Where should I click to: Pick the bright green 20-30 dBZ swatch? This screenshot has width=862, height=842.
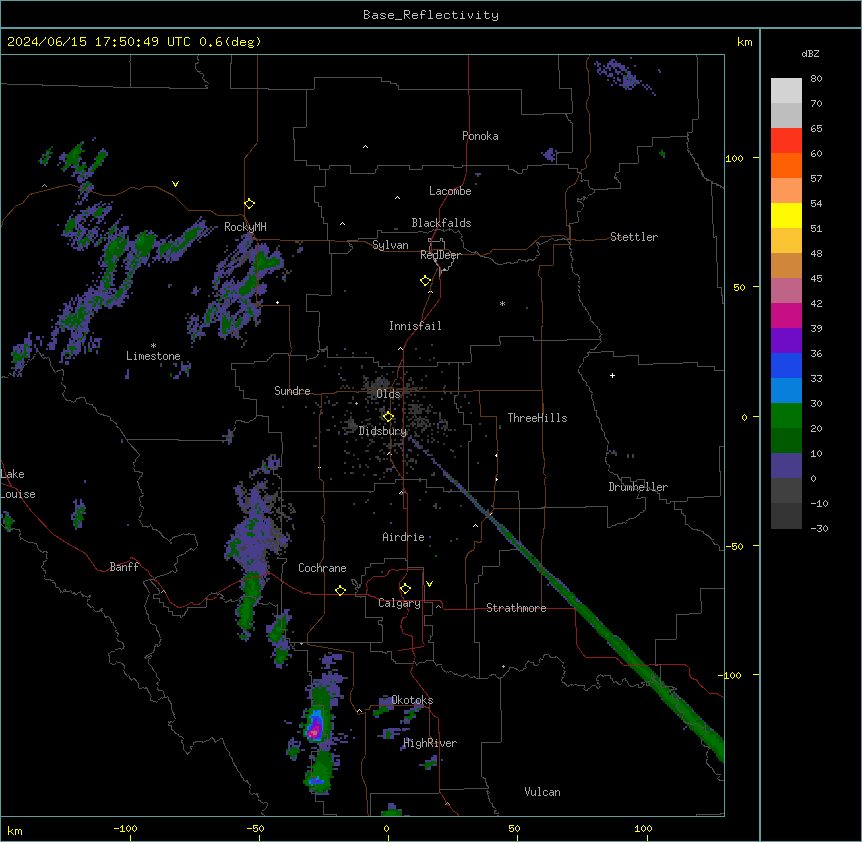[x=786, y=416]
